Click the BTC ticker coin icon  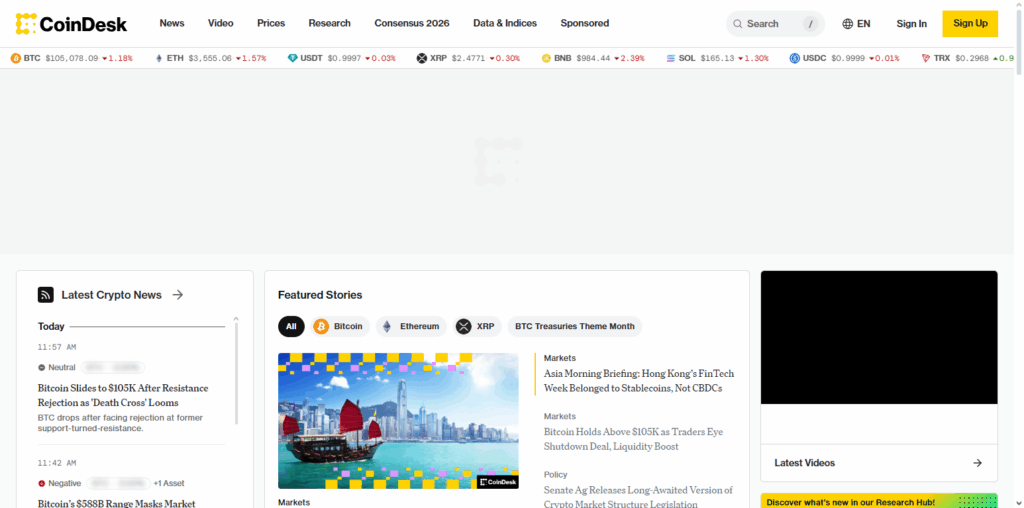point(16,58)
